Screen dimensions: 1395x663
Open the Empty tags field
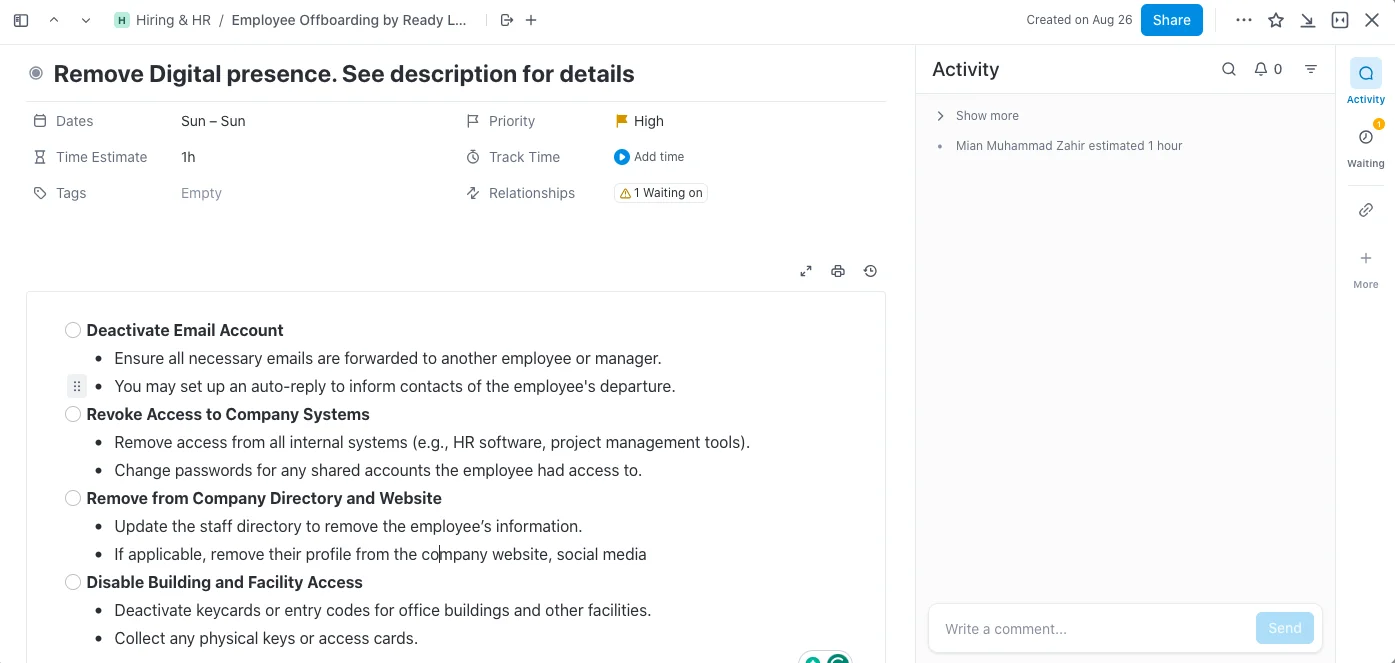pos(201,193)
